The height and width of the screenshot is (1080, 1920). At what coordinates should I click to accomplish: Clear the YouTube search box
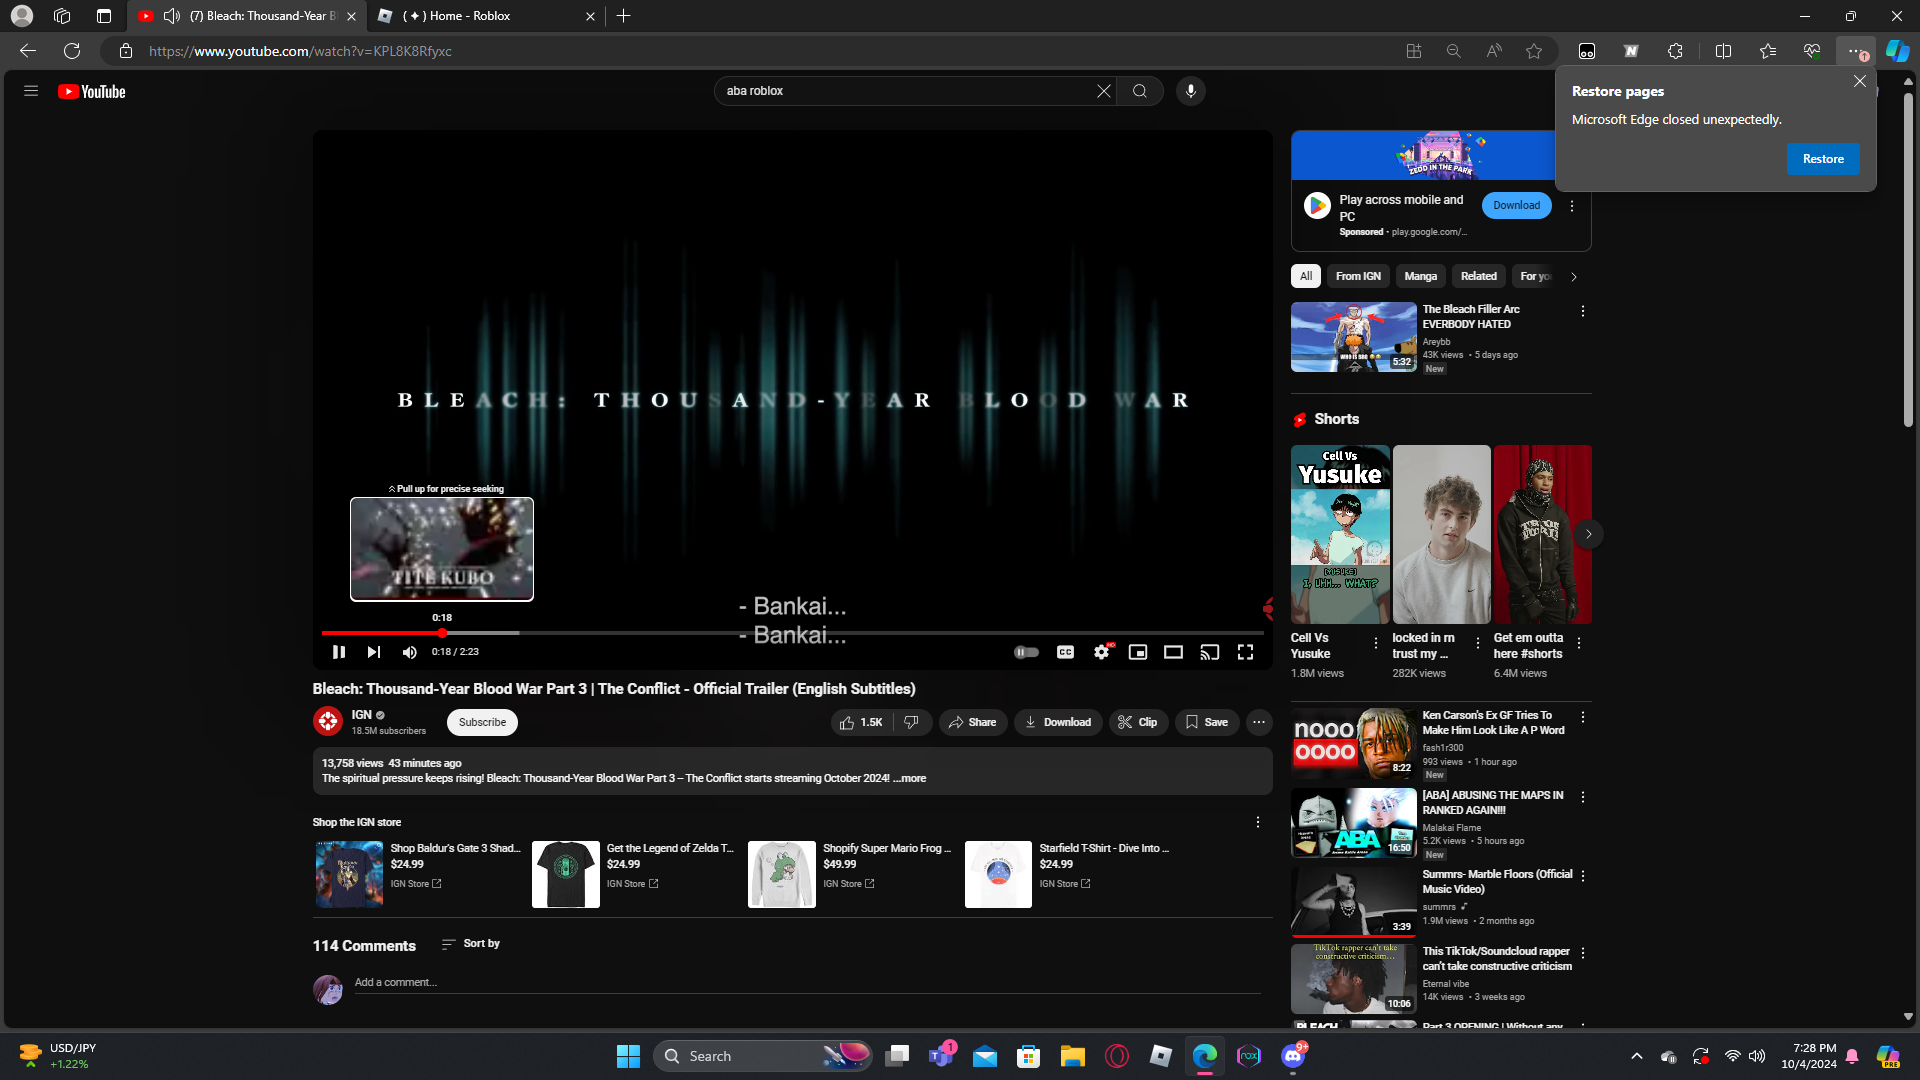tap(1103, 91)
